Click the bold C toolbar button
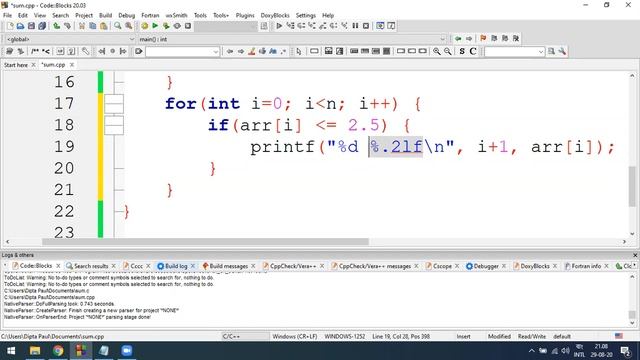 pyautogui.click(x=473, y=51)
